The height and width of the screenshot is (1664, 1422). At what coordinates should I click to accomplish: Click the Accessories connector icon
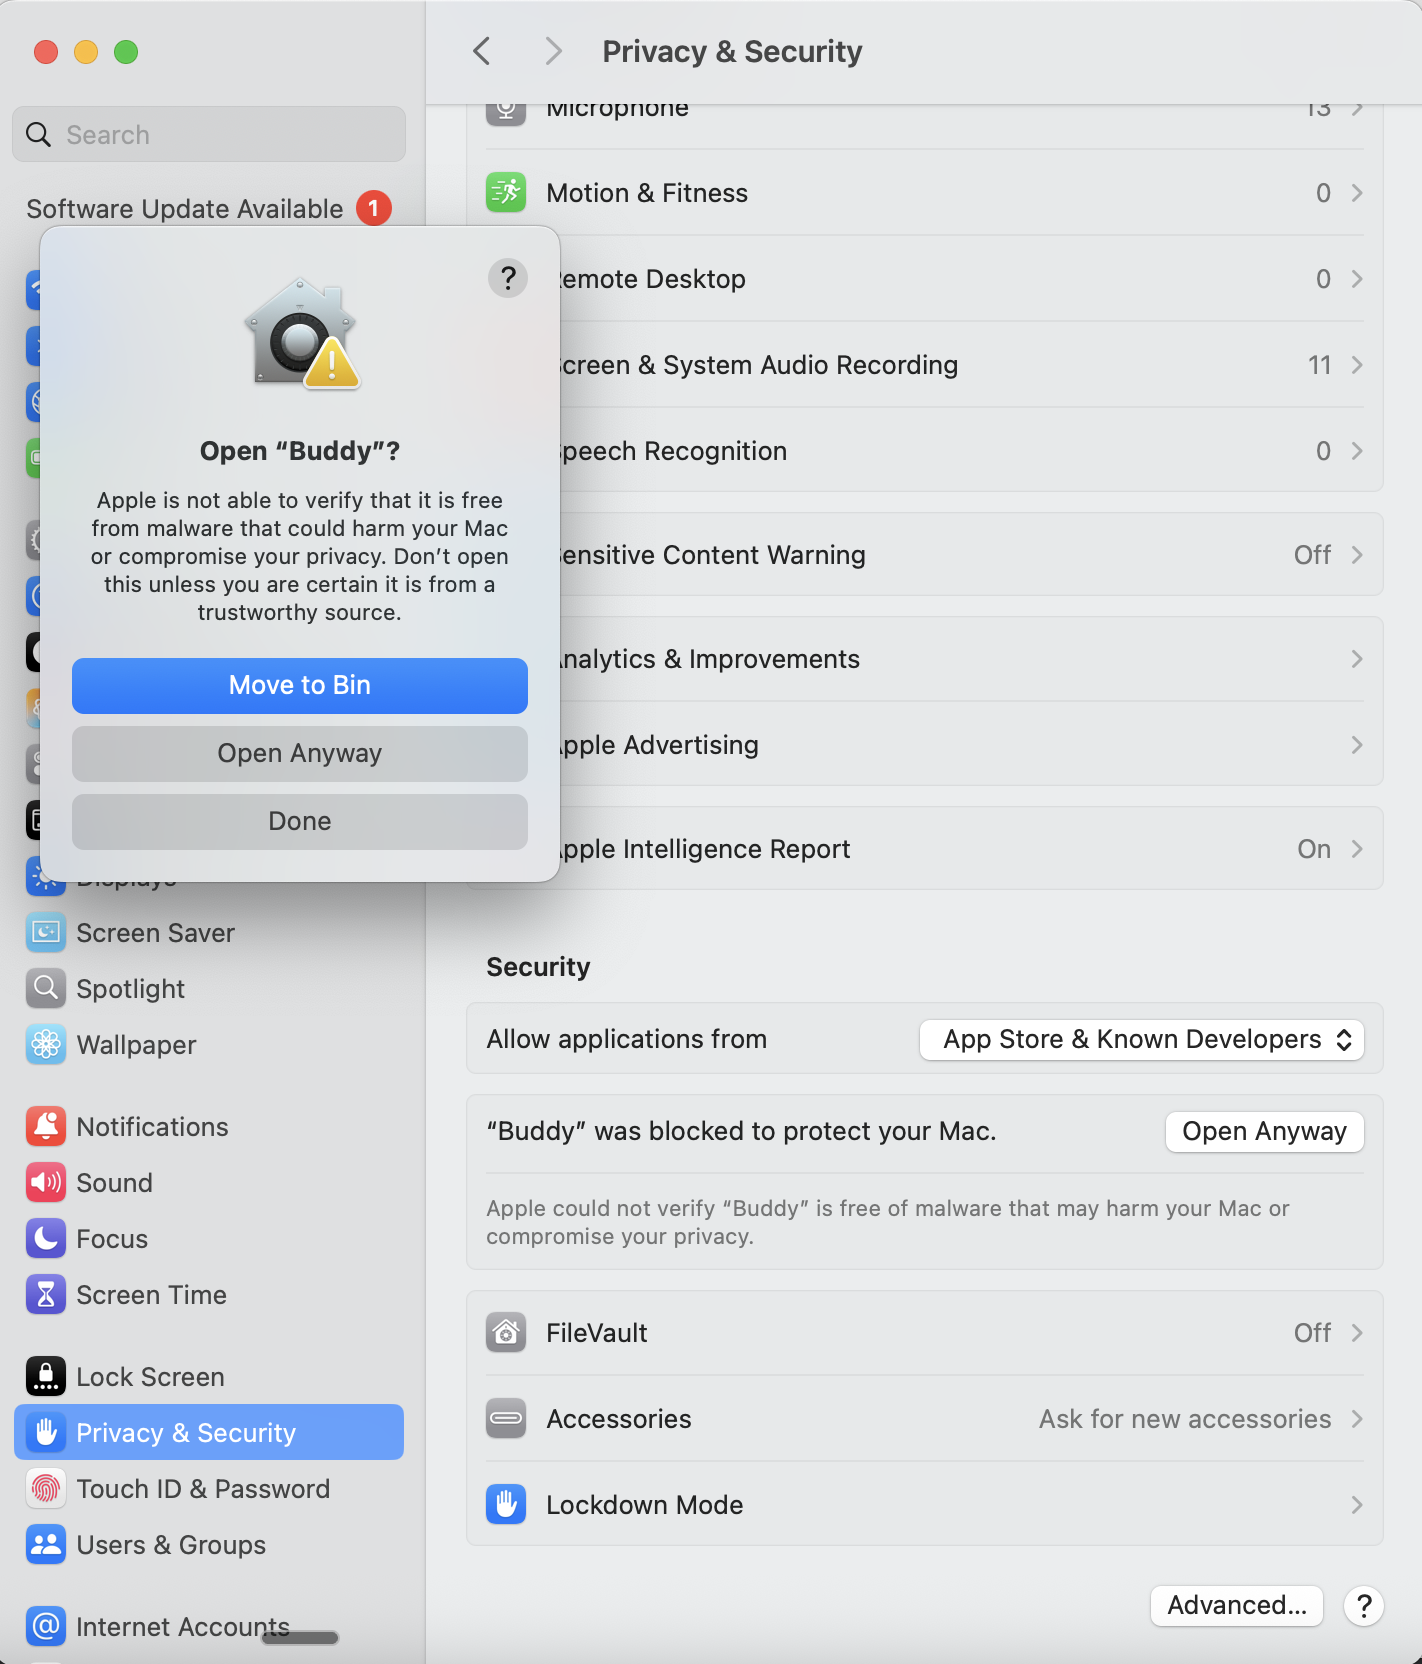[506, 1418]
